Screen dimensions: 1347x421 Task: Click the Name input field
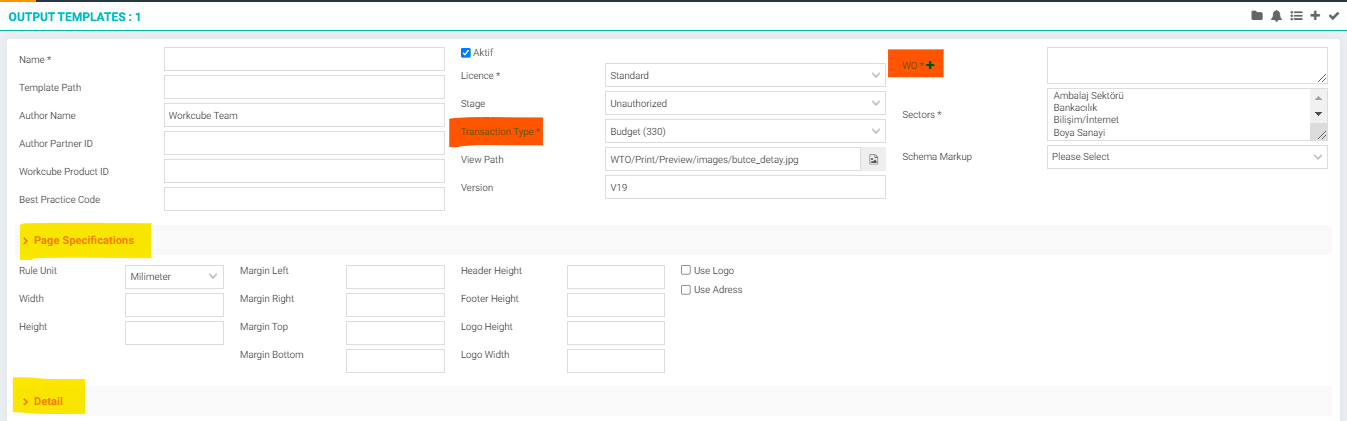coord(304,59)
